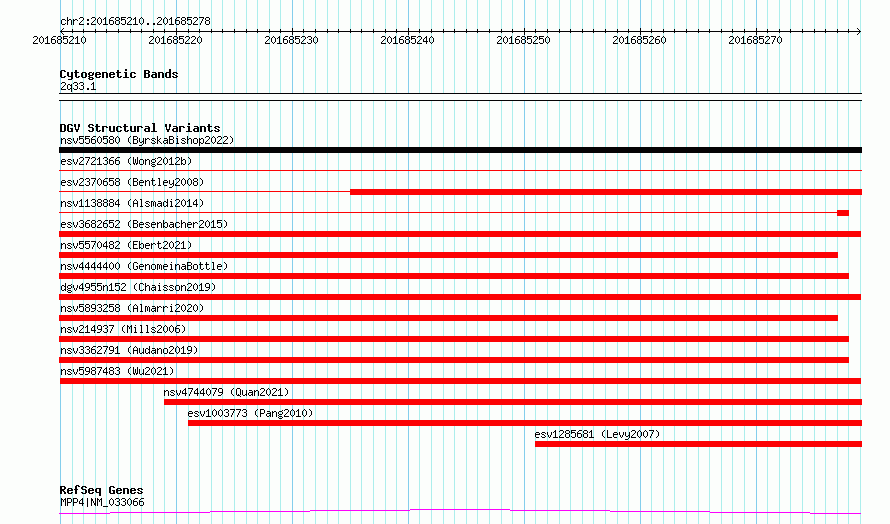Select variant label nsv1138884 (Alsmadi2014)

[x=132, y=203]
